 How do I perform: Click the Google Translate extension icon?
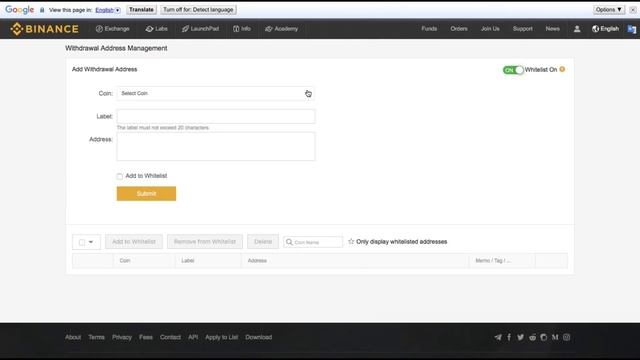[x=631, y=29]
